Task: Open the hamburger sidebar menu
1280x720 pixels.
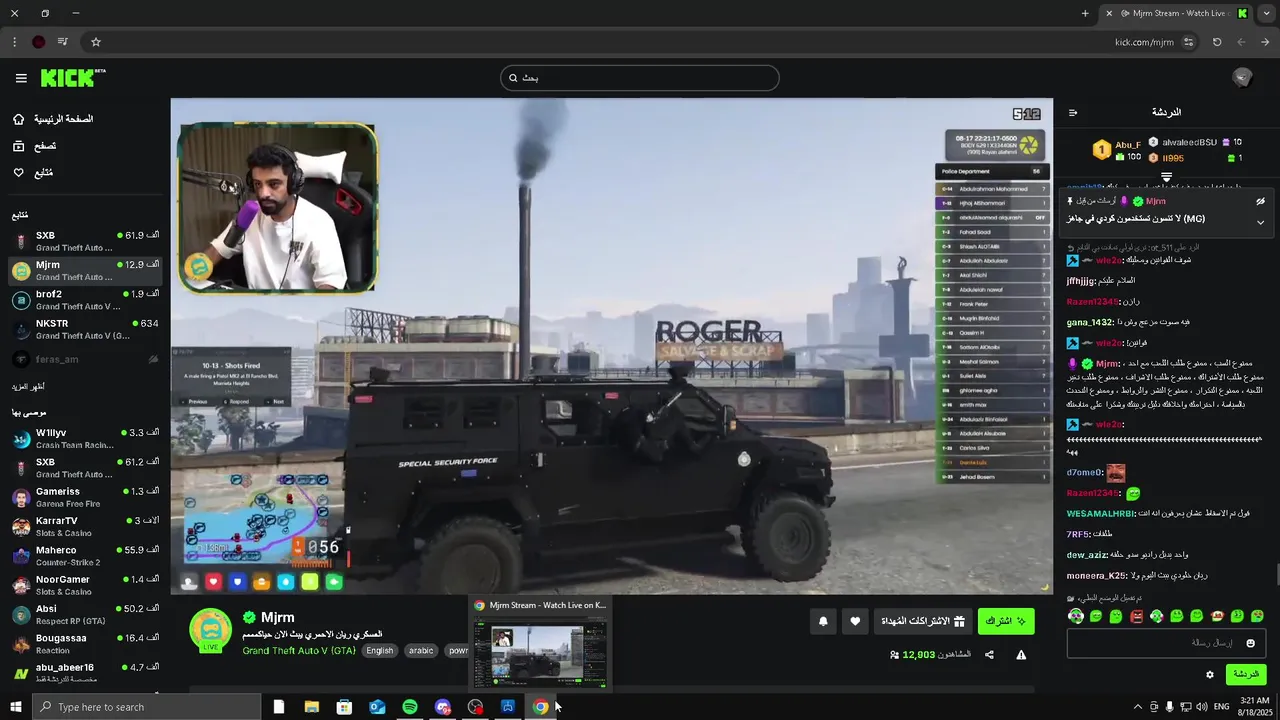Action: coord(21,78)
